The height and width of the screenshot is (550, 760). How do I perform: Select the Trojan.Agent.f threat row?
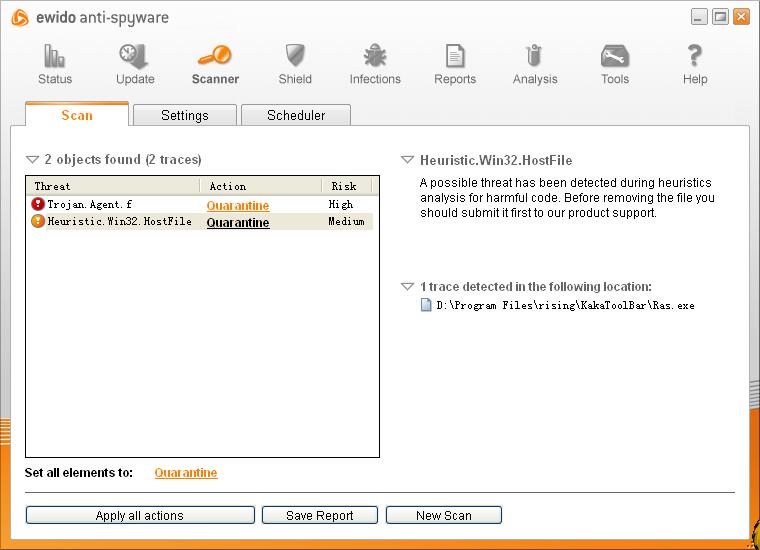(x=200, y=204)
